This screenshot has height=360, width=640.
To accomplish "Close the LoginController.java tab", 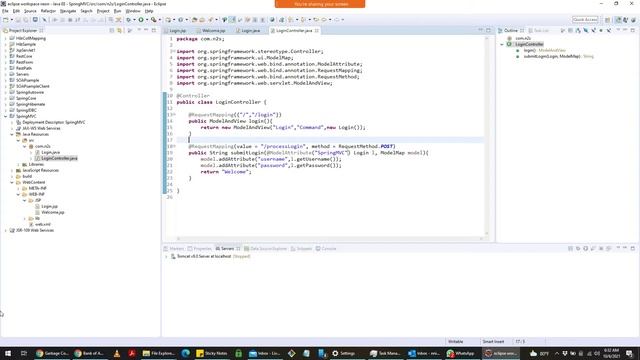I will (316, 31).
